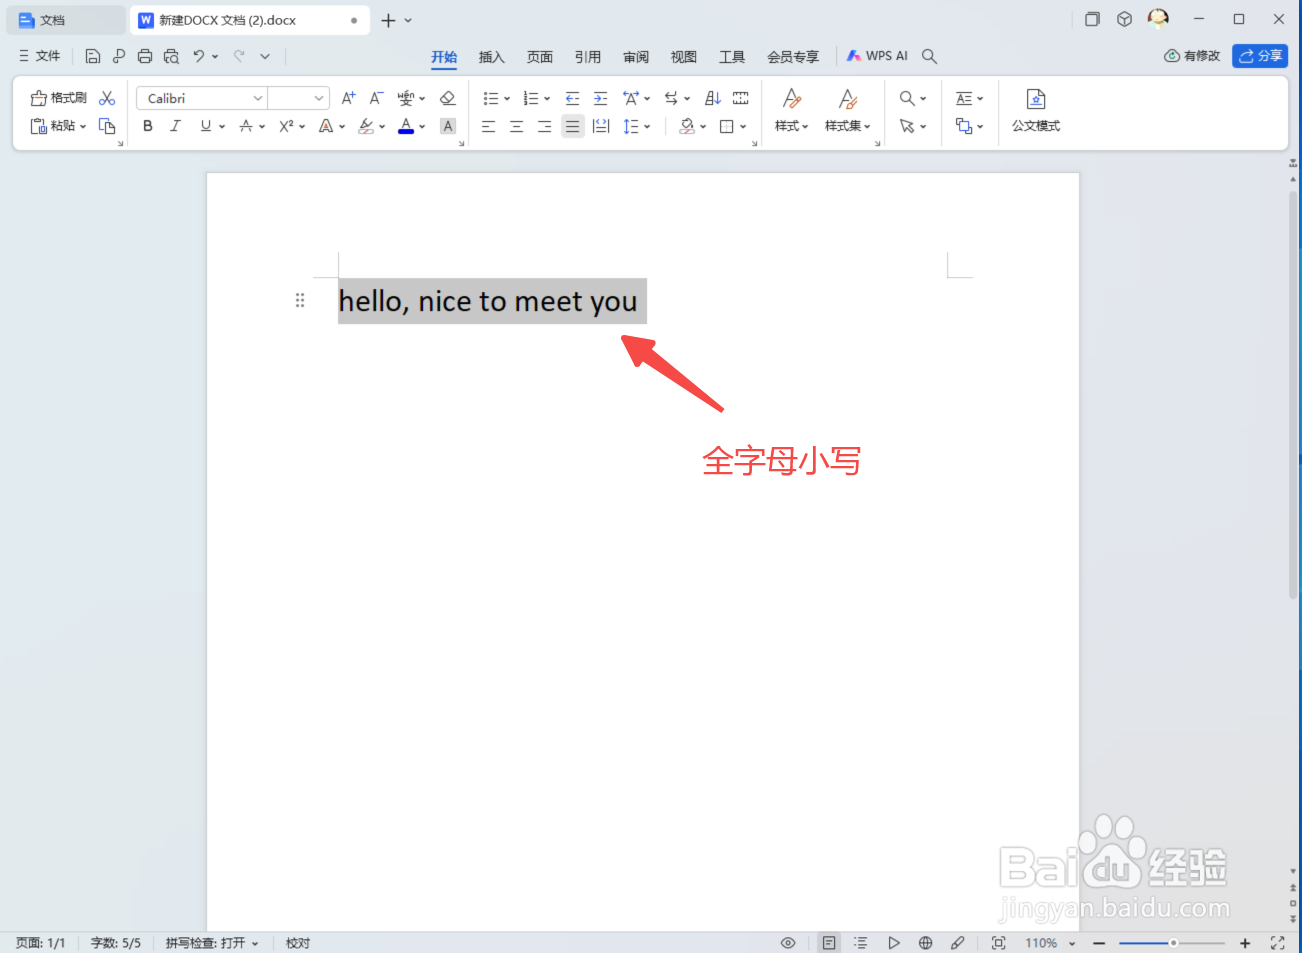Expand line spacing options dropdown
Viewport: 1302px width, 953px height.
click(x=647, y=126)
